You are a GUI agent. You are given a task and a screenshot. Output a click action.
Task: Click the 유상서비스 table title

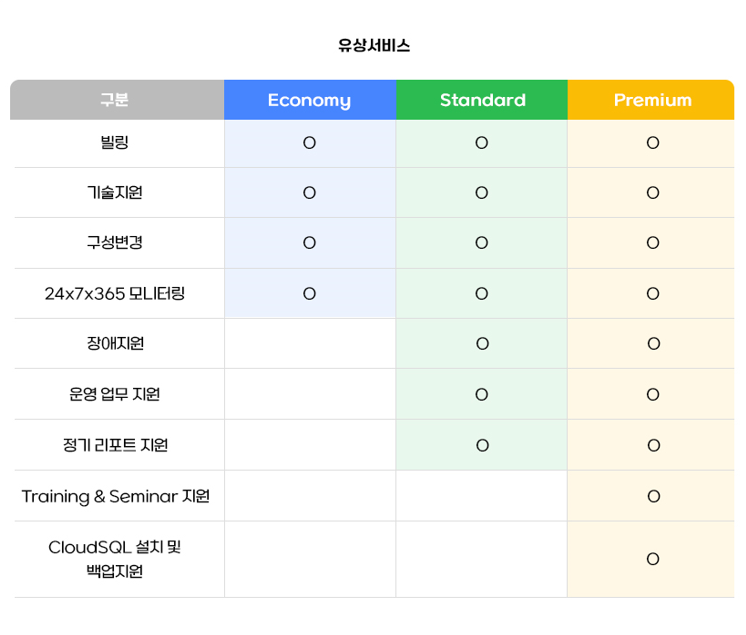point(374,46)
